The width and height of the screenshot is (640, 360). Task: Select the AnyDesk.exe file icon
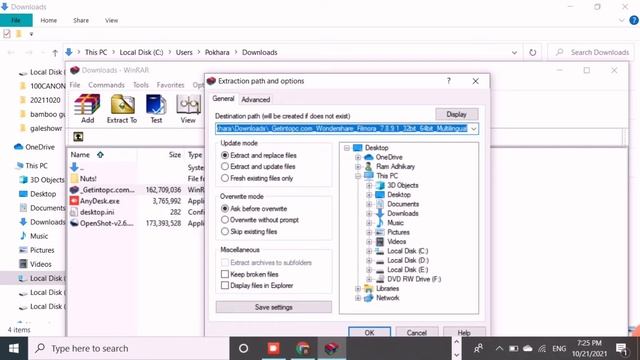click(x=74, y=201)
